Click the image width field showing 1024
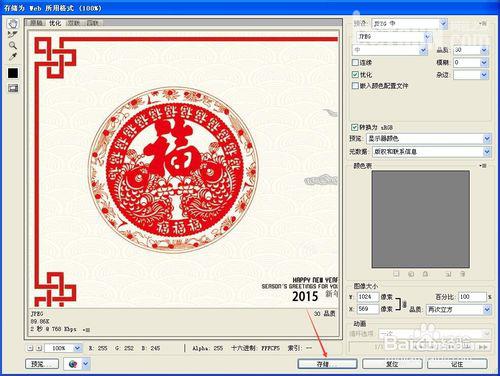500x376 pixels. coord(368,297)
